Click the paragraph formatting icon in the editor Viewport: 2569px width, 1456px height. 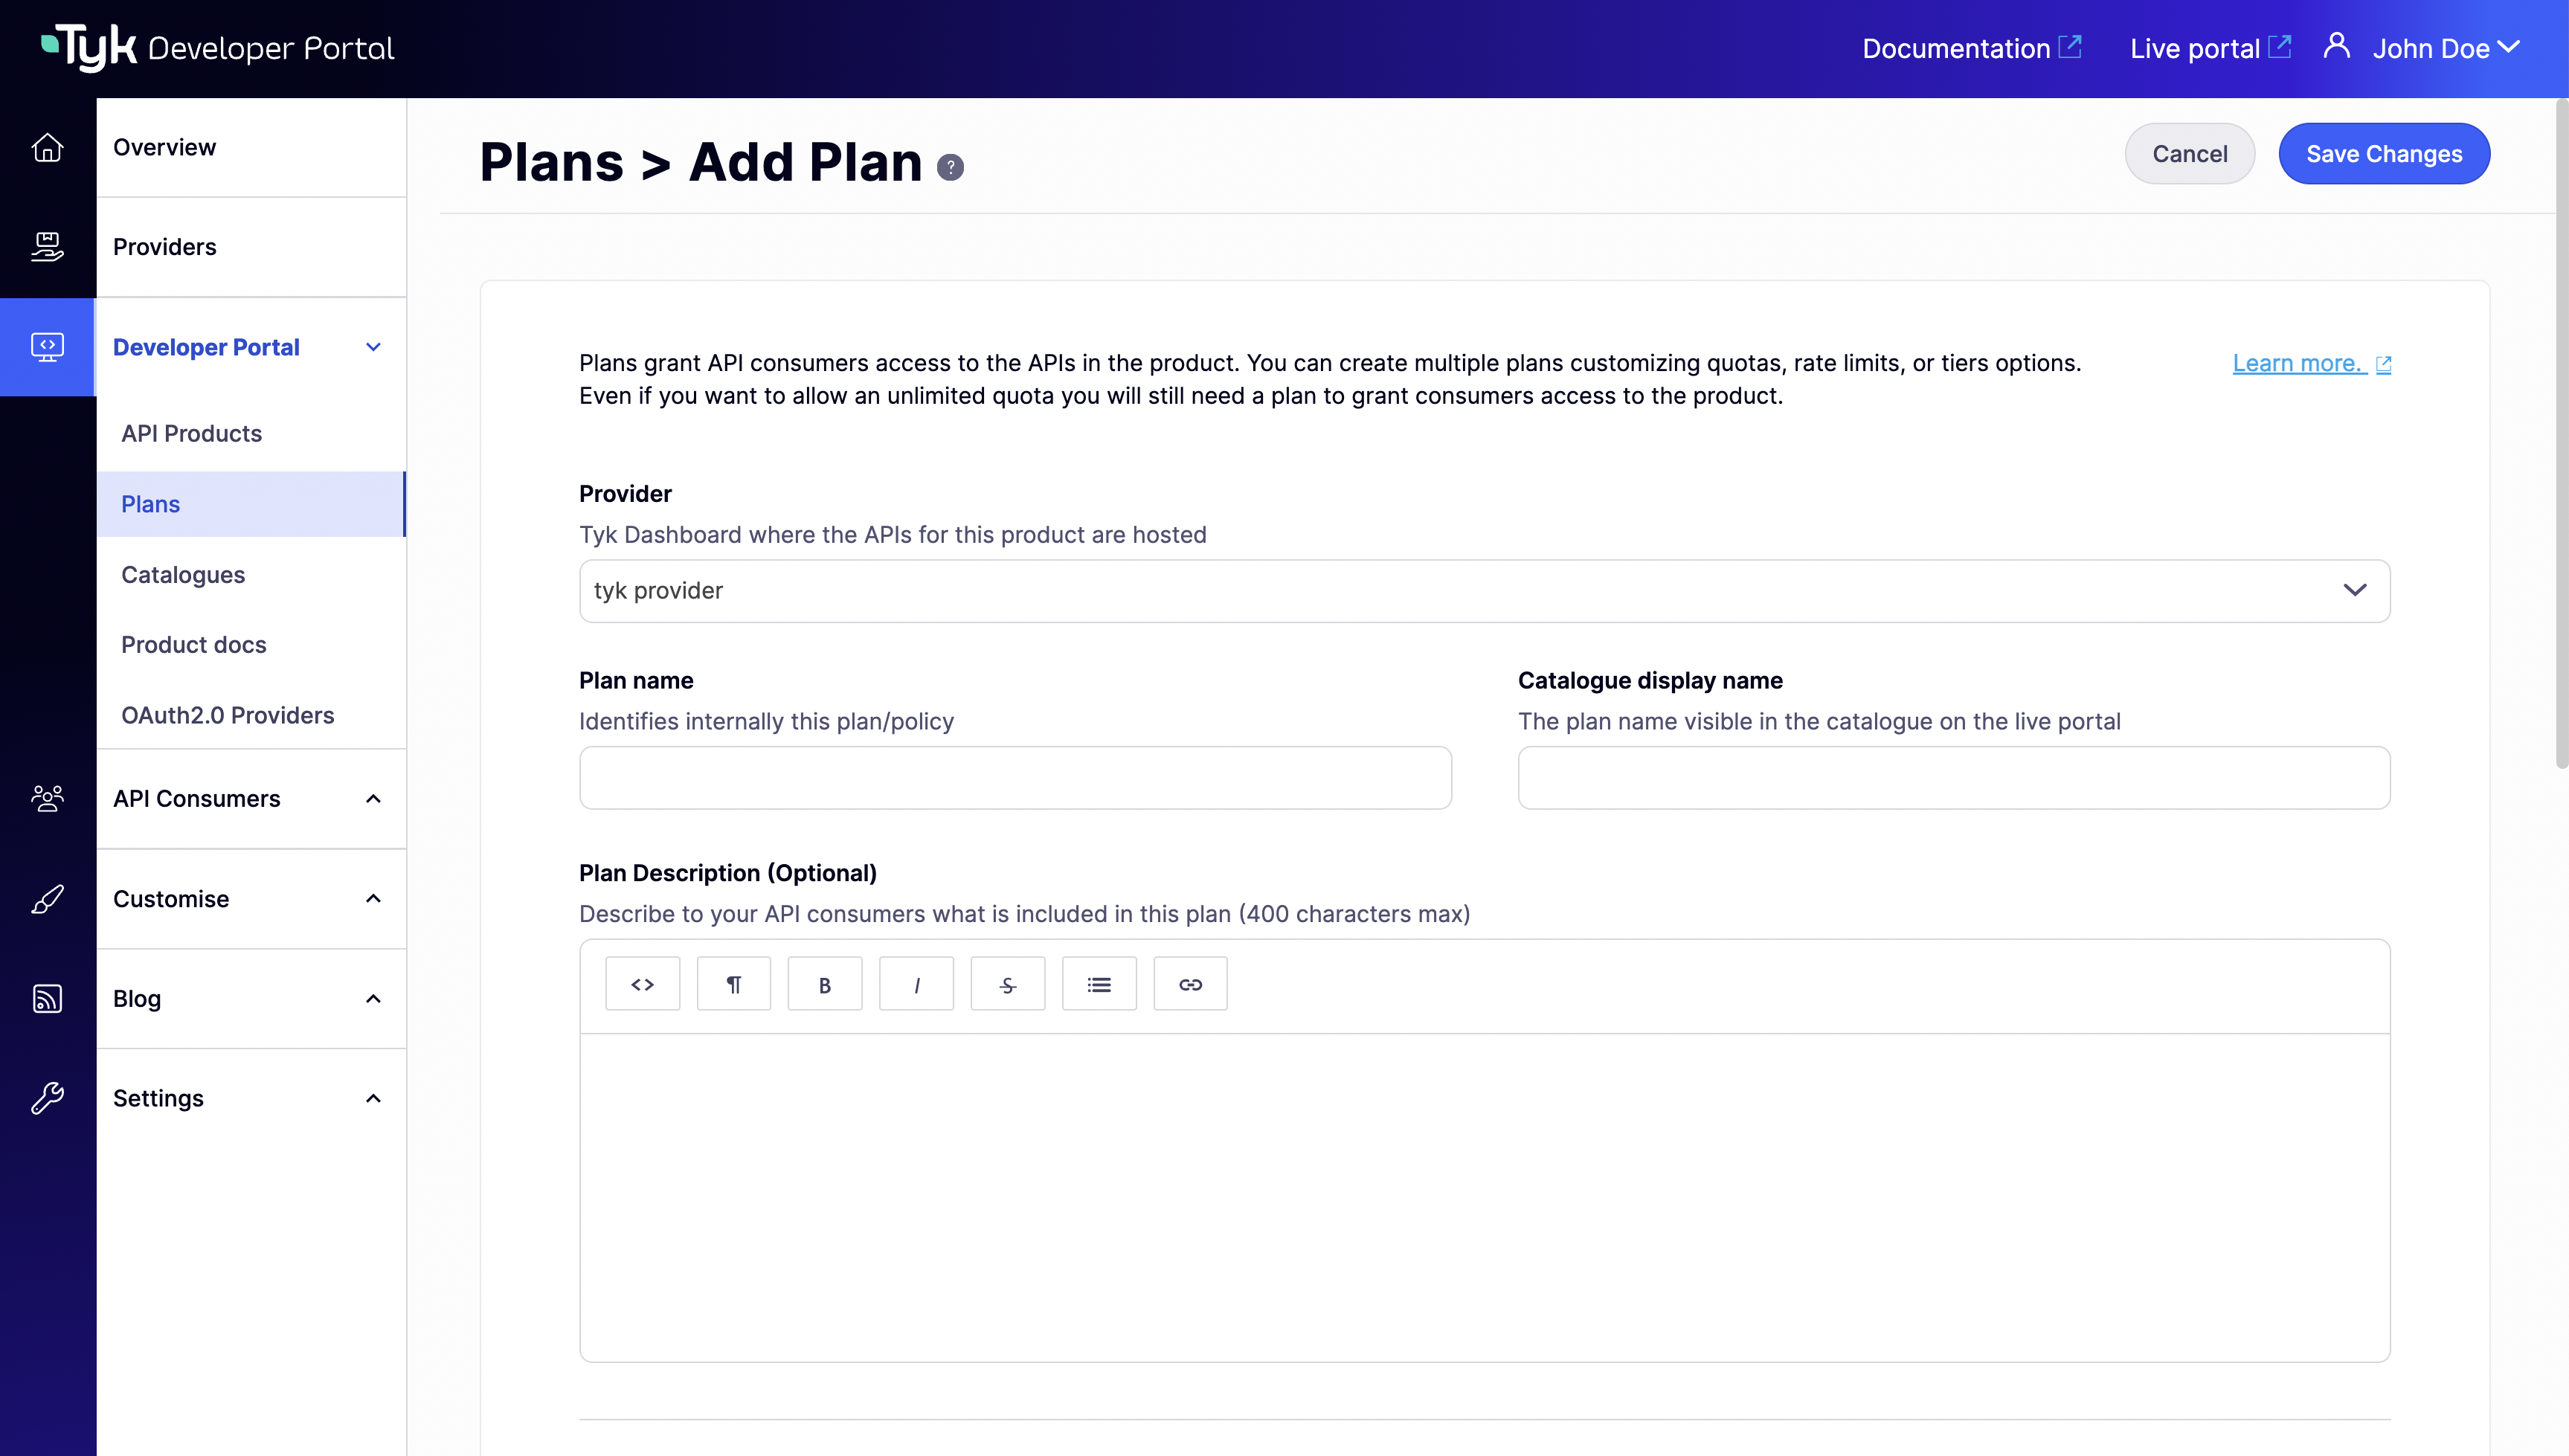[734, 984]
